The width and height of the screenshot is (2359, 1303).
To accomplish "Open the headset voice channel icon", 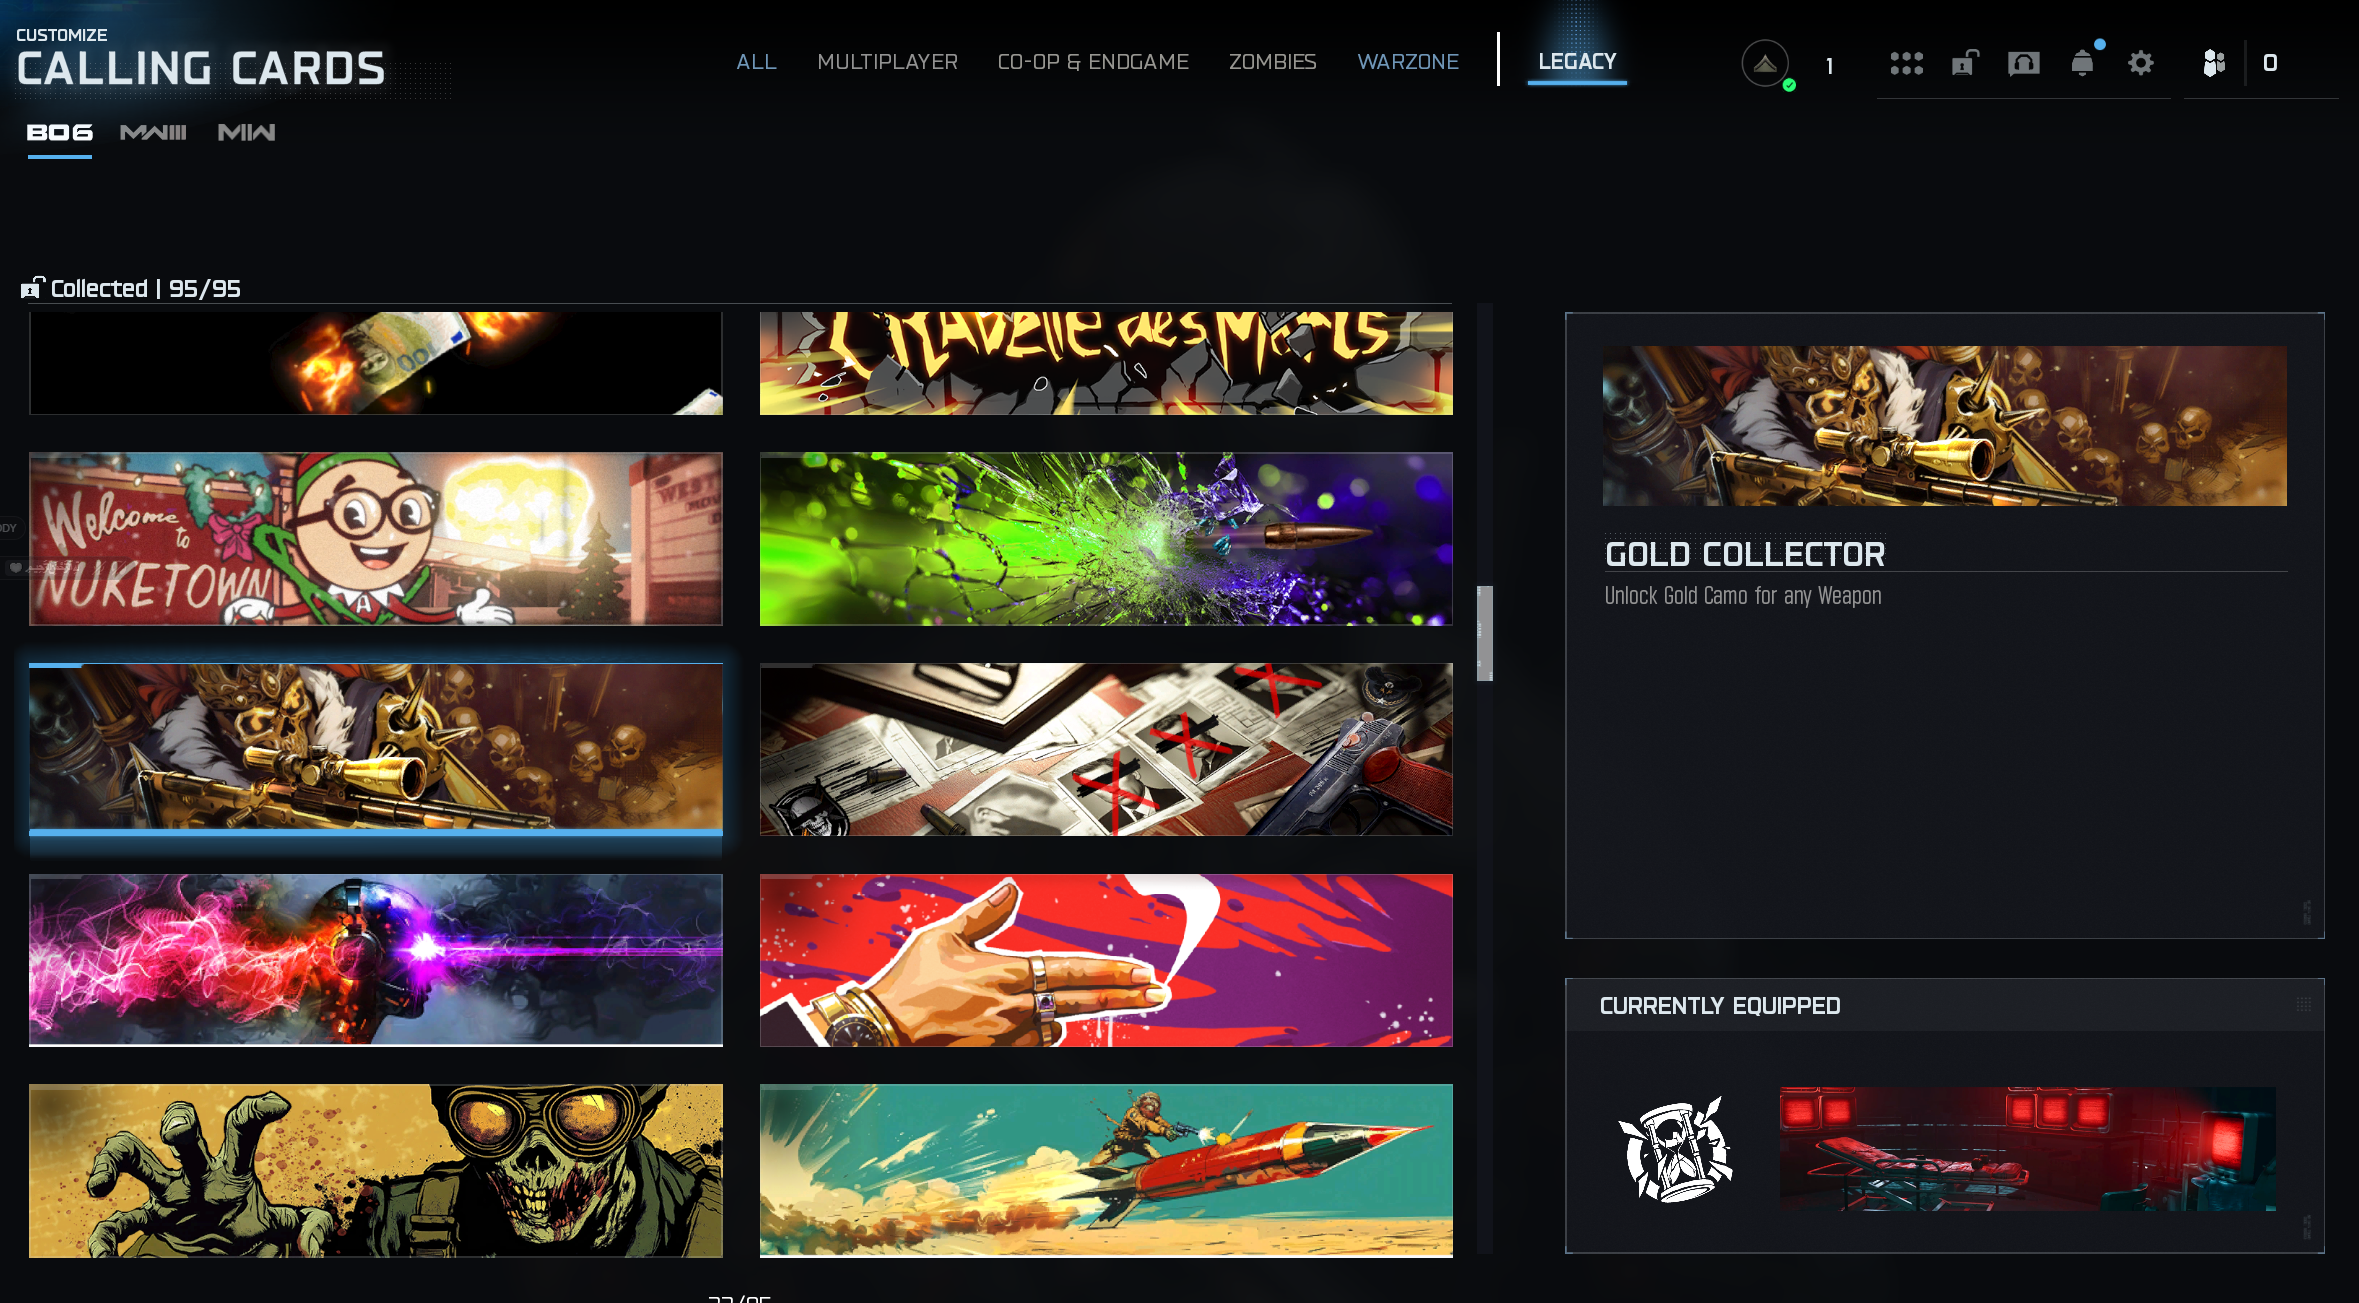I will [2023, 63].
